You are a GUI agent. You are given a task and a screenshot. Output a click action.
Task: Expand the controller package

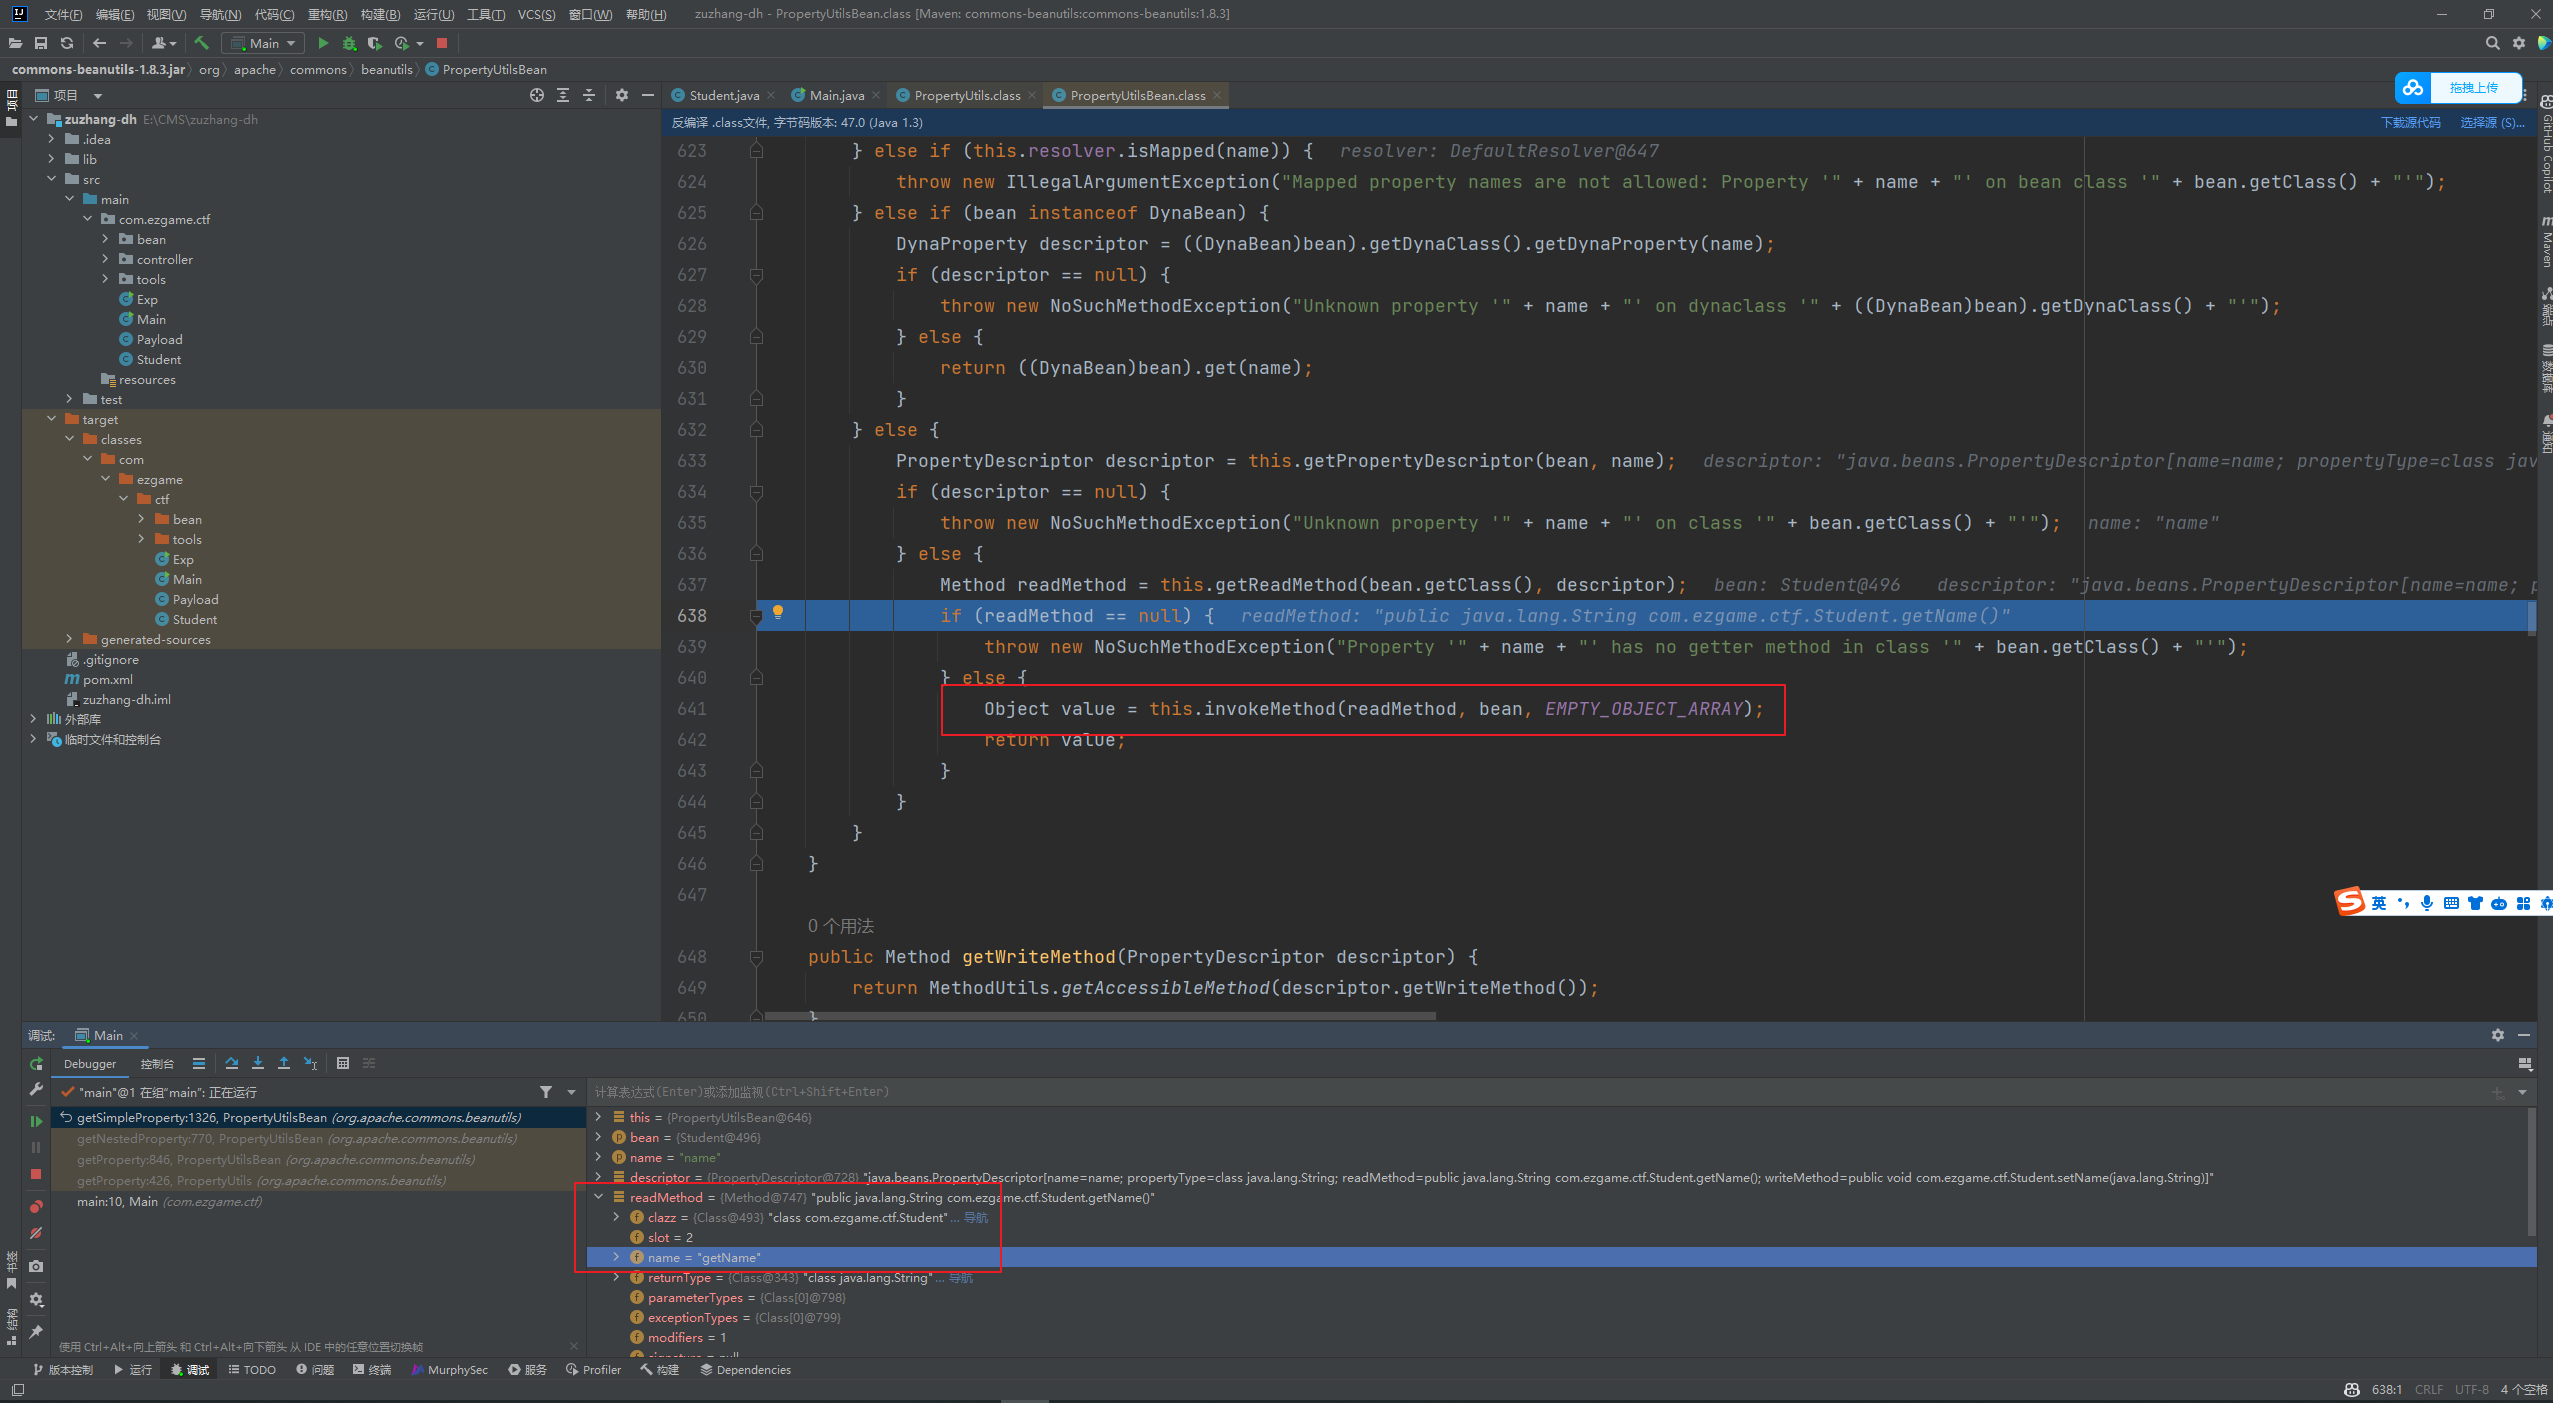tap(106, 259)
